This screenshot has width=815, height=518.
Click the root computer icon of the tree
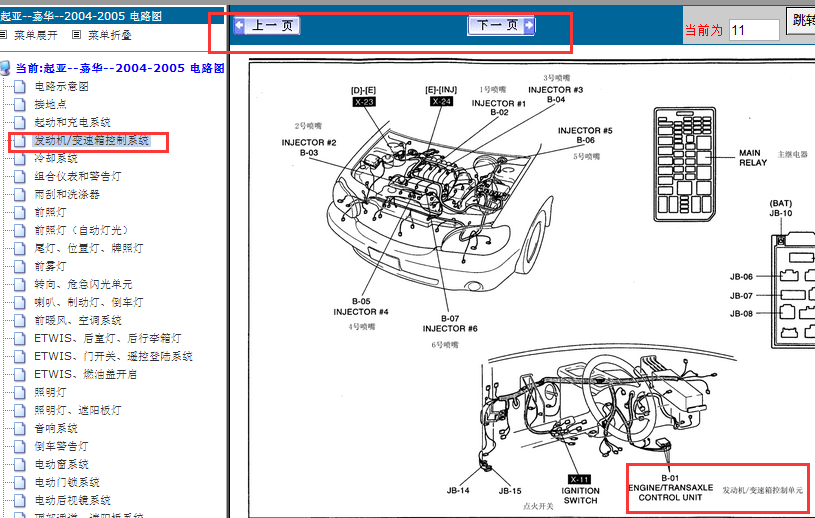pyautogui.click(x=5, y=68)
